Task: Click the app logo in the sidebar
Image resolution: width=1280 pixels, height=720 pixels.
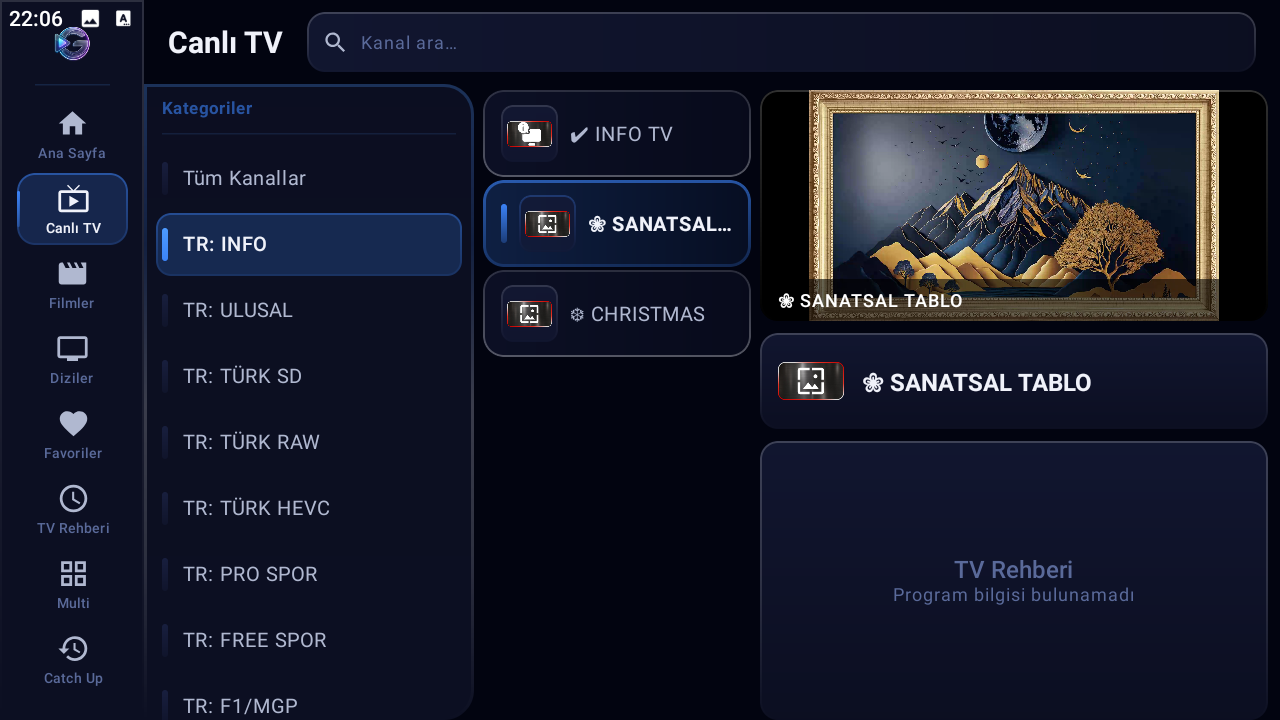Action: coord(72,43)
